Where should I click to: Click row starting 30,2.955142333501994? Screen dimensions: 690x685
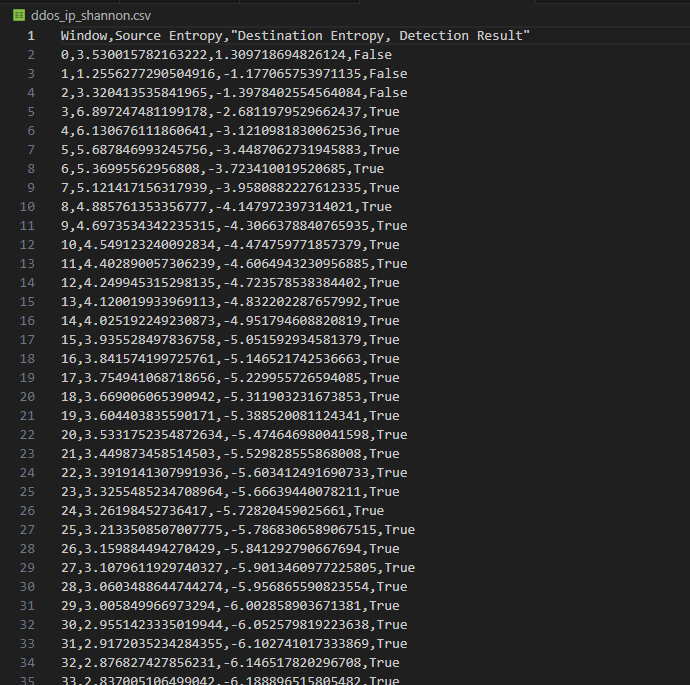point(234,624)
